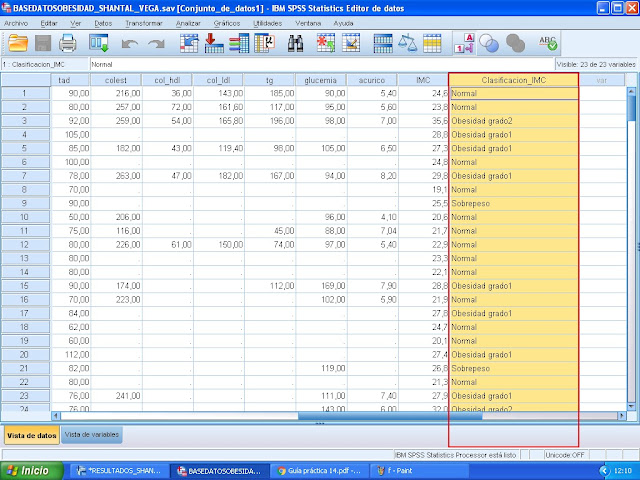This screenshot has width=640, height=480.
Task: Click the 35,6 IMC cell in row 3
Action: pyautogui.click(x=423, y=121)
